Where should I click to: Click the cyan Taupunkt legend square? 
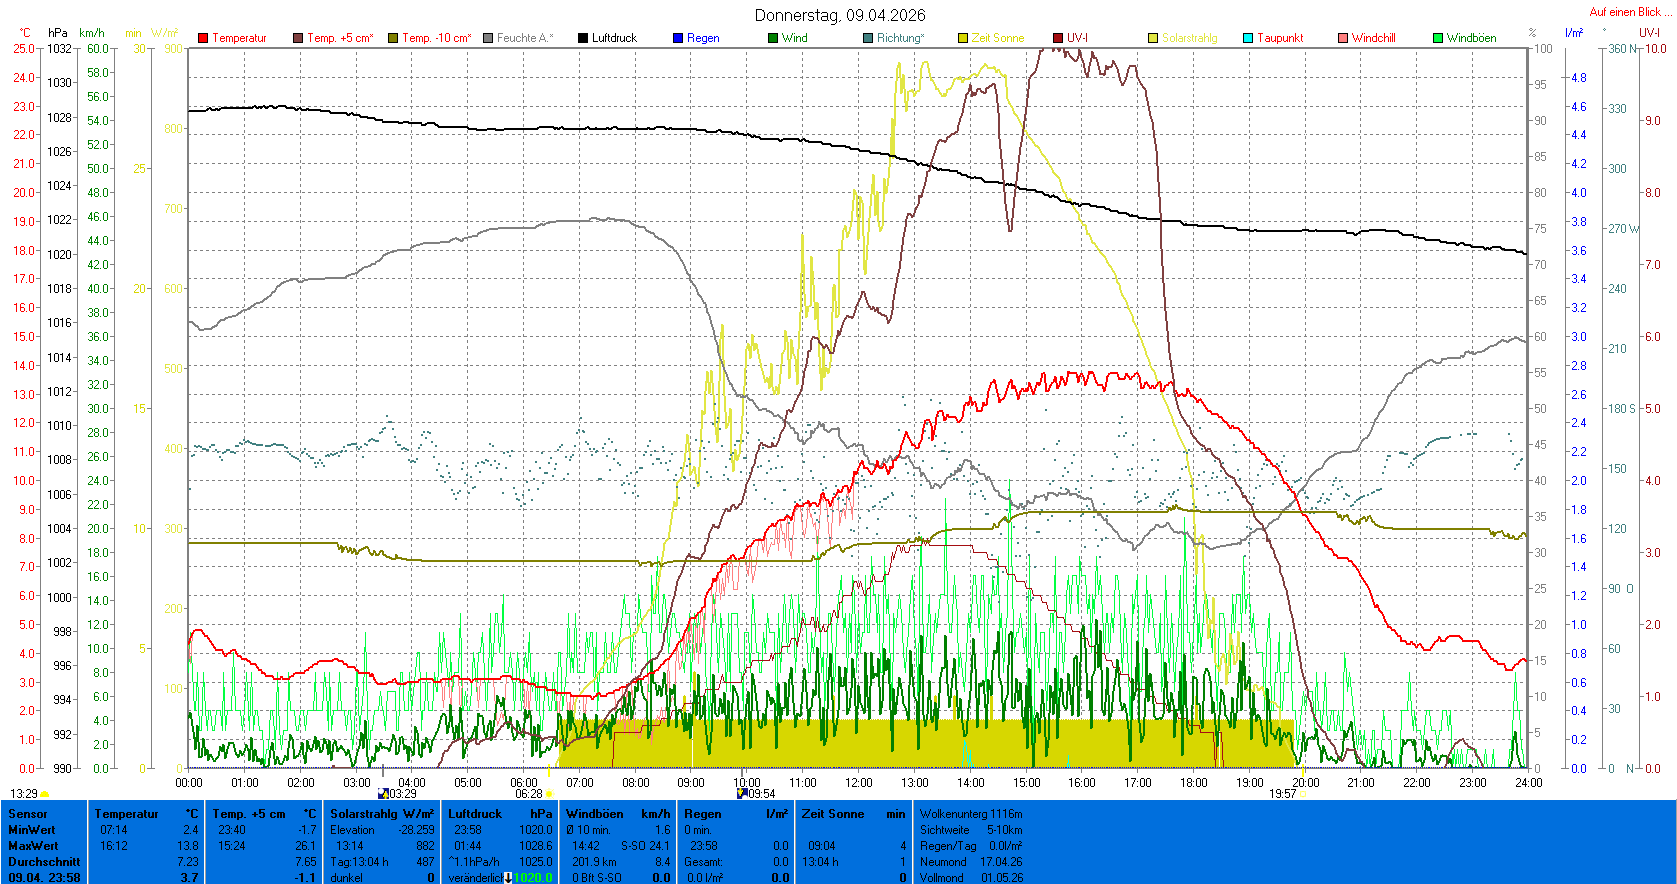1248,38
